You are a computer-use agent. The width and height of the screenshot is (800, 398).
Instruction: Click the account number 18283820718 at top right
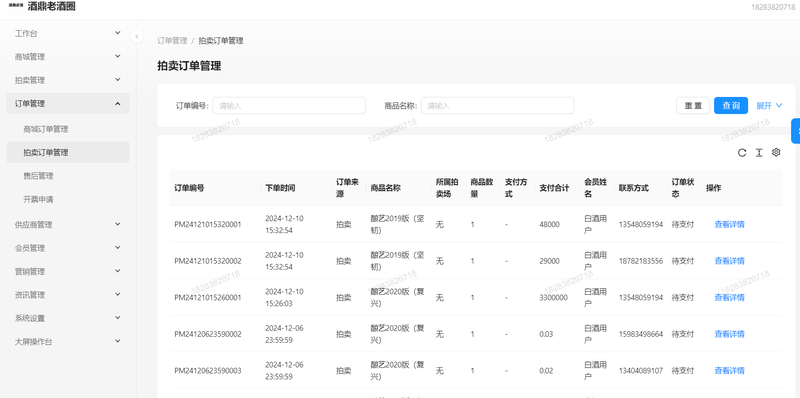tap(772, 7)
